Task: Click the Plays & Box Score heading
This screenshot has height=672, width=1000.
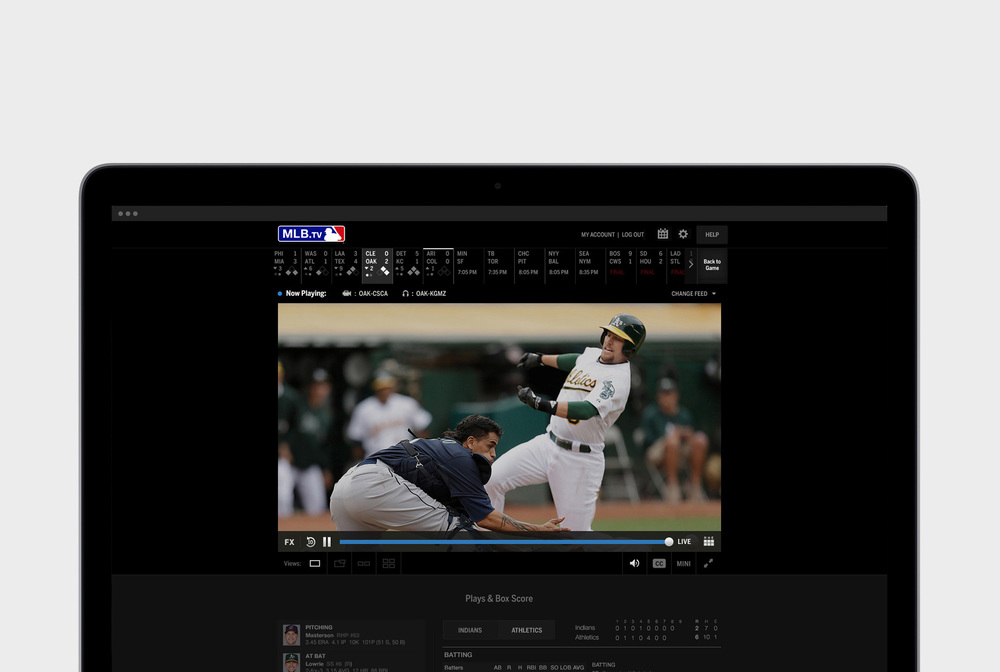Action: (499, 599)
